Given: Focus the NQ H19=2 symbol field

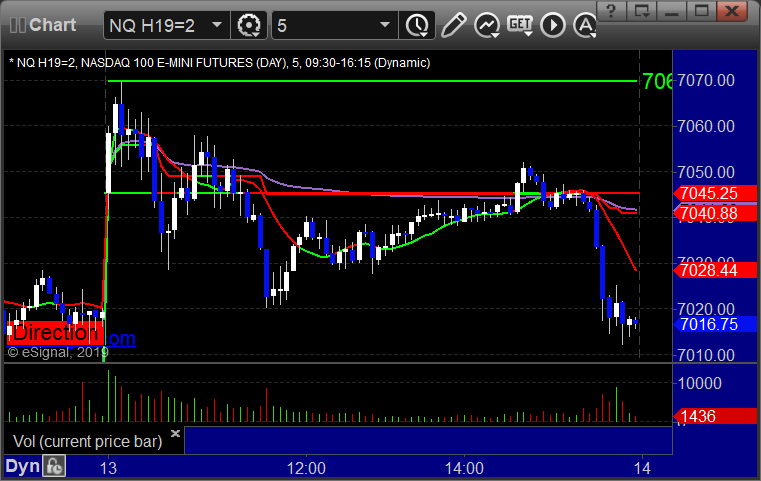Looking at the screenshot, I should point(166,25).
